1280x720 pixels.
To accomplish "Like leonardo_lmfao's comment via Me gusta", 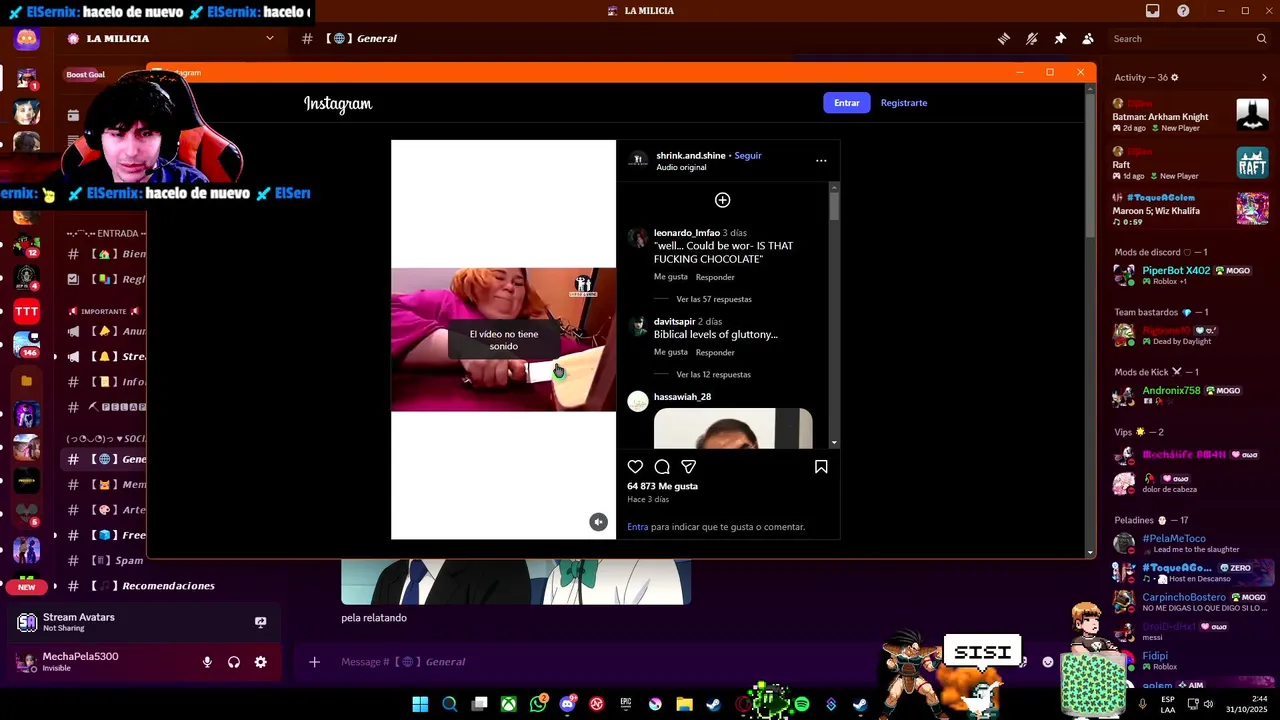I will [x=671, y=277].
